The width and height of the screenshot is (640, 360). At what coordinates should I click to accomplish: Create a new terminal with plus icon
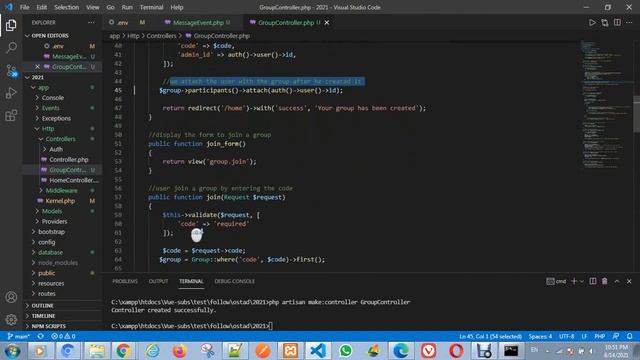[x=574, y=281]
